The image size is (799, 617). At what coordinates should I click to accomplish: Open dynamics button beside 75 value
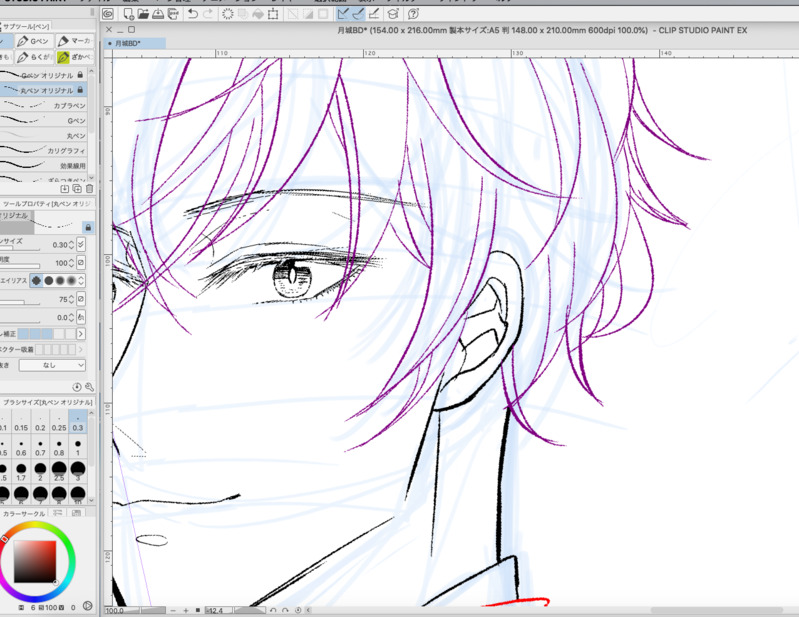click(81, 299)
